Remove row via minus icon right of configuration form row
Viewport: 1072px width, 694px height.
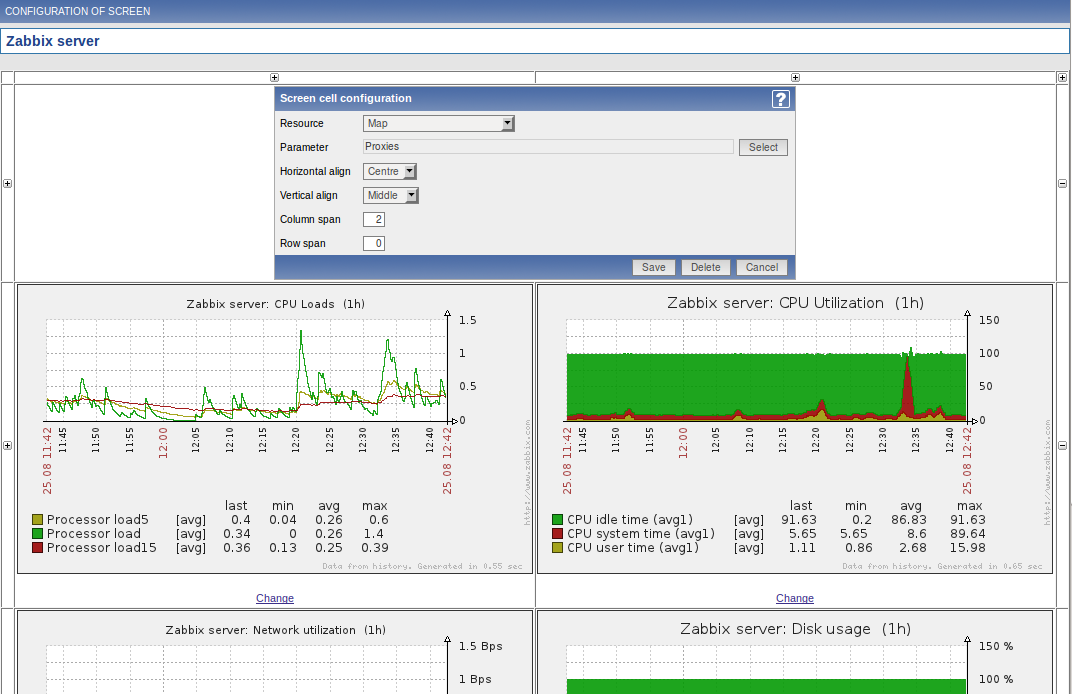point(1062,183)
